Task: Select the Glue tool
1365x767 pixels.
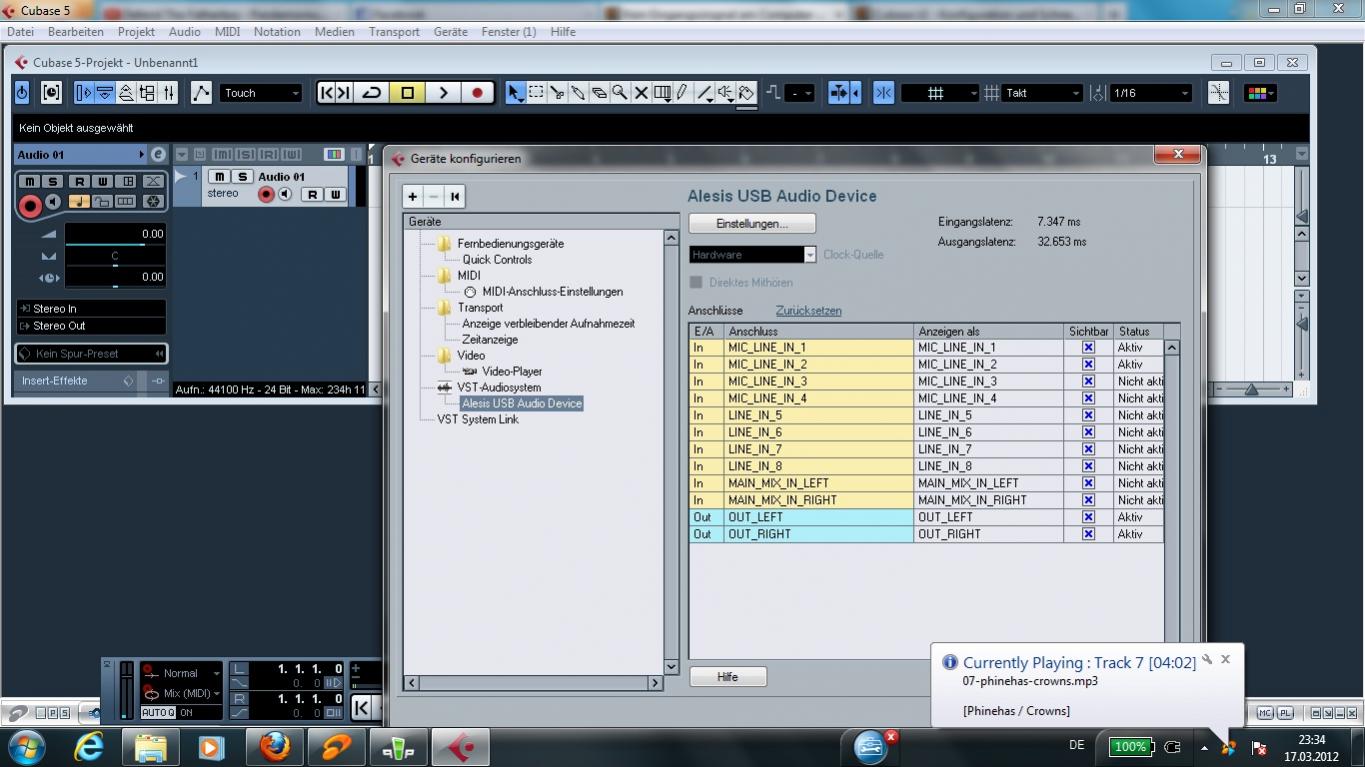Action: pyautogui.click(x=578, y=93)
